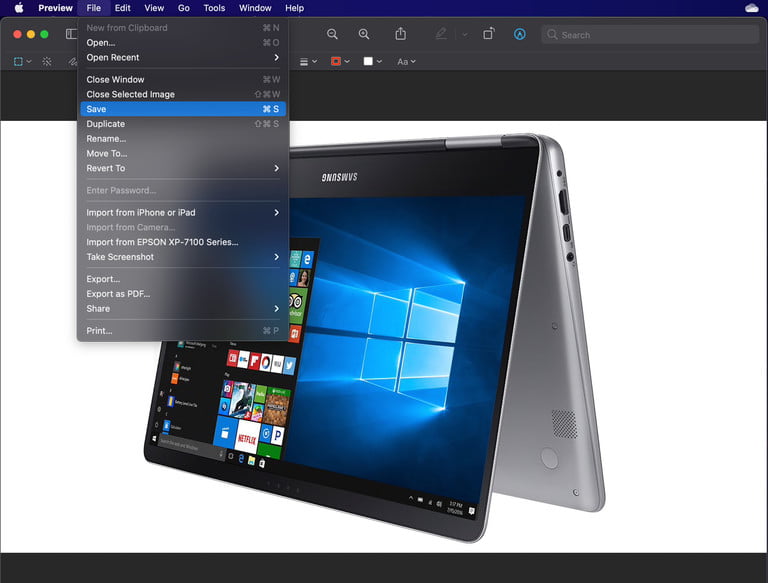Image resolution: width=768 pixels, height=583 pixels.
Task: Select the rectangular selection tool
Action: click(x=19, y=62)
